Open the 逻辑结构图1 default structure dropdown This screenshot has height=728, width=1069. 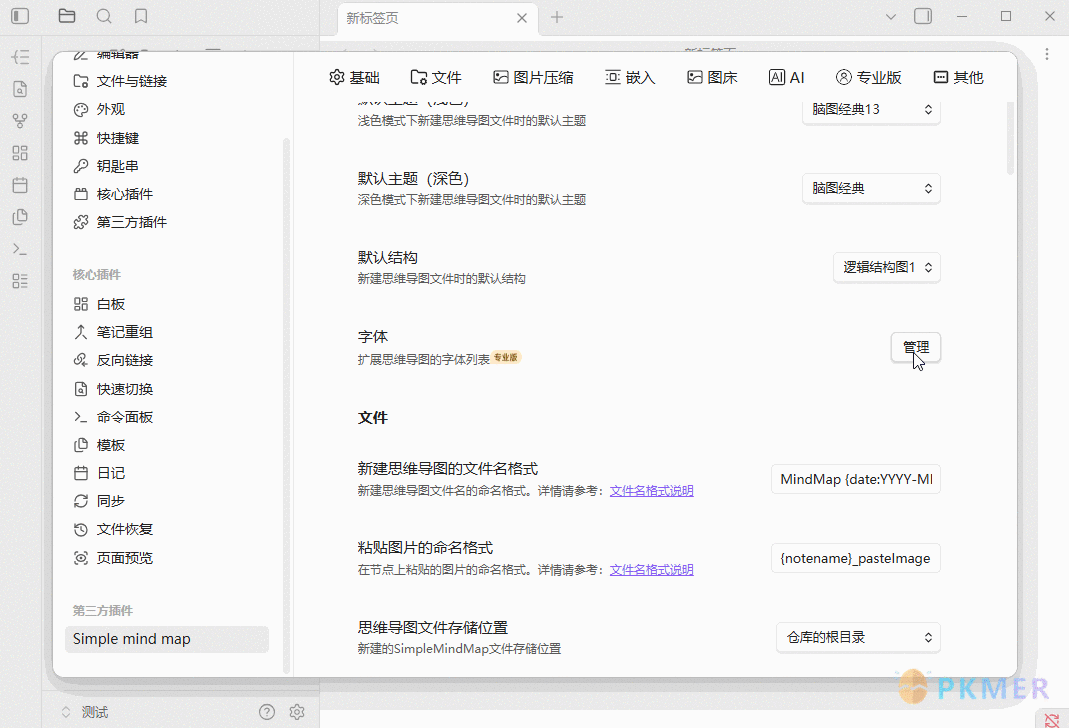click(887, 267)
